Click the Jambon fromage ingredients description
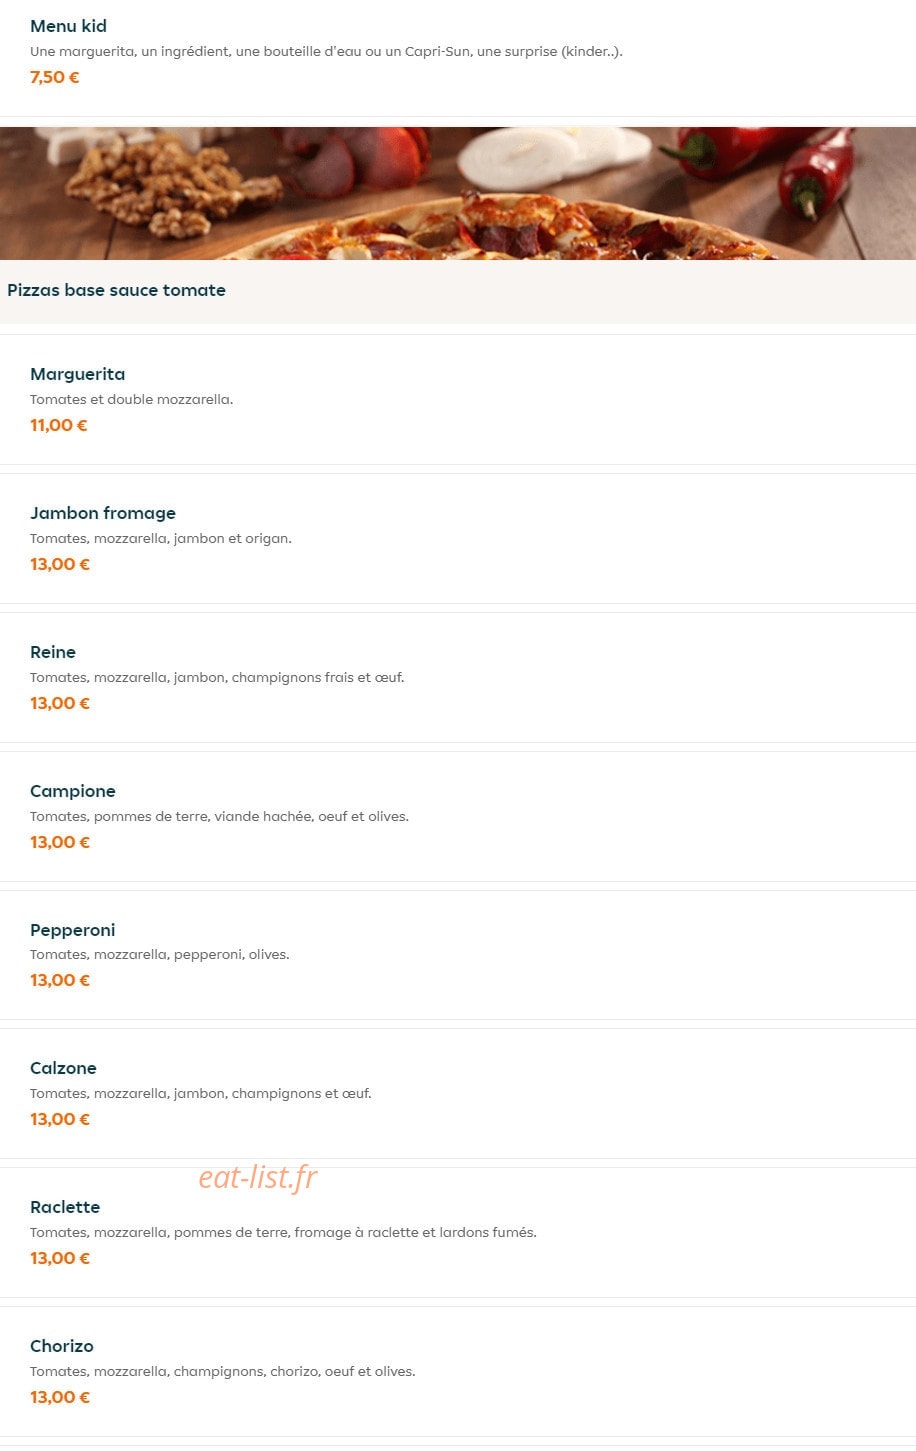This screenshot has width=916, height=1451. [x=161, y=538]
